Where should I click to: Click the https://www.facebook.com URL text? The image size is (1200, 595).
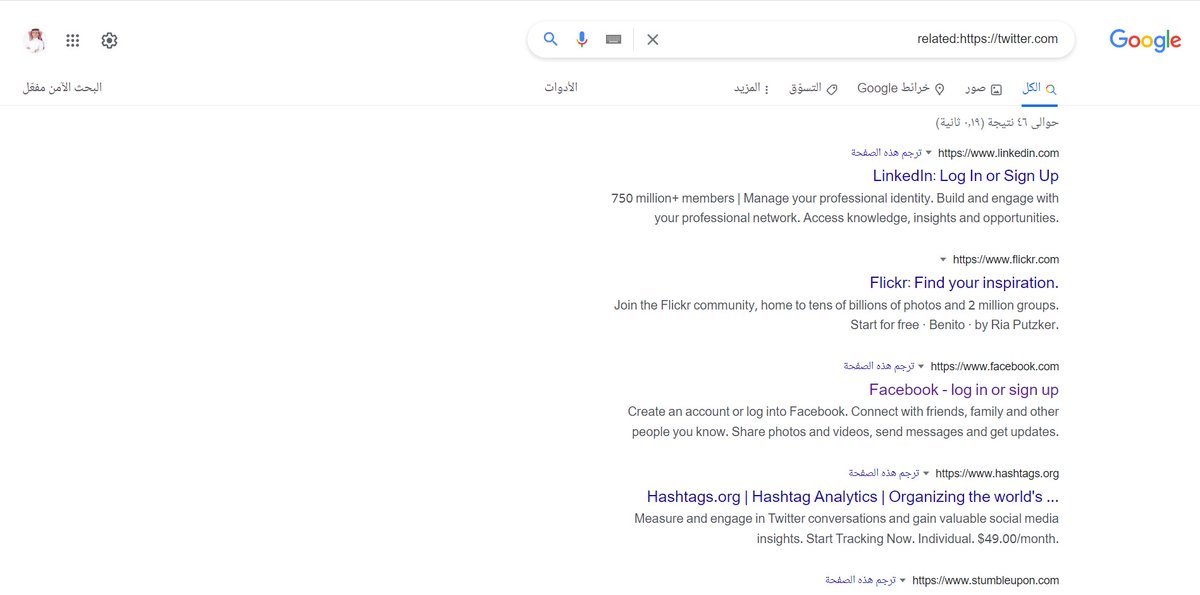tap(995, 367)
